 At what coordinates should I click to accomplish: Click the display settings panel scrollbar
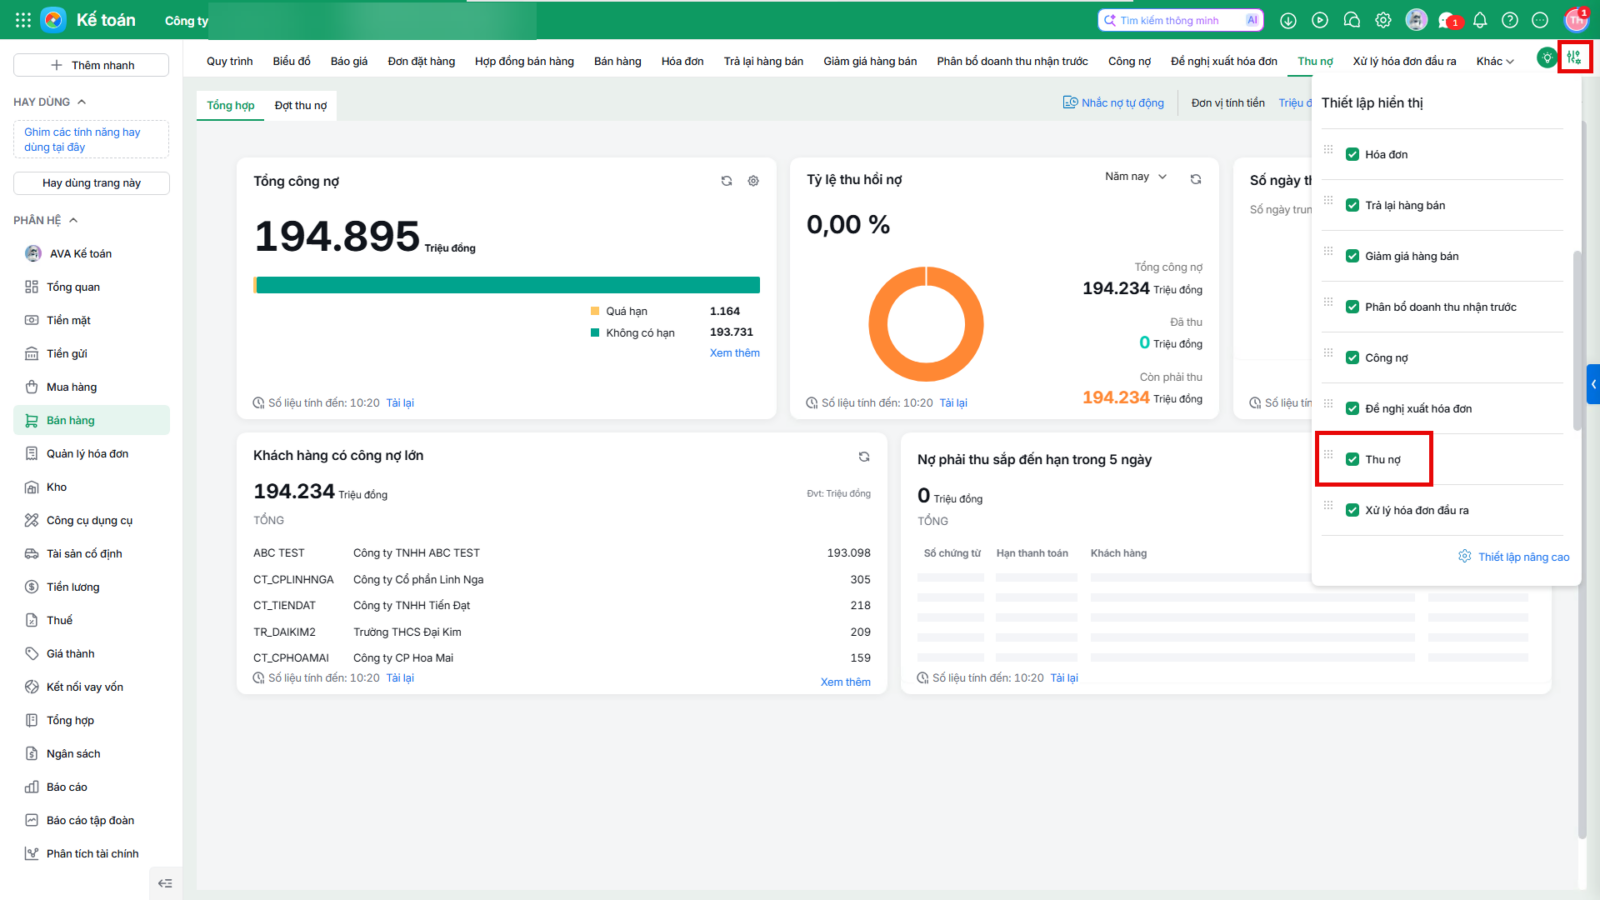[x=1579, y=340]
